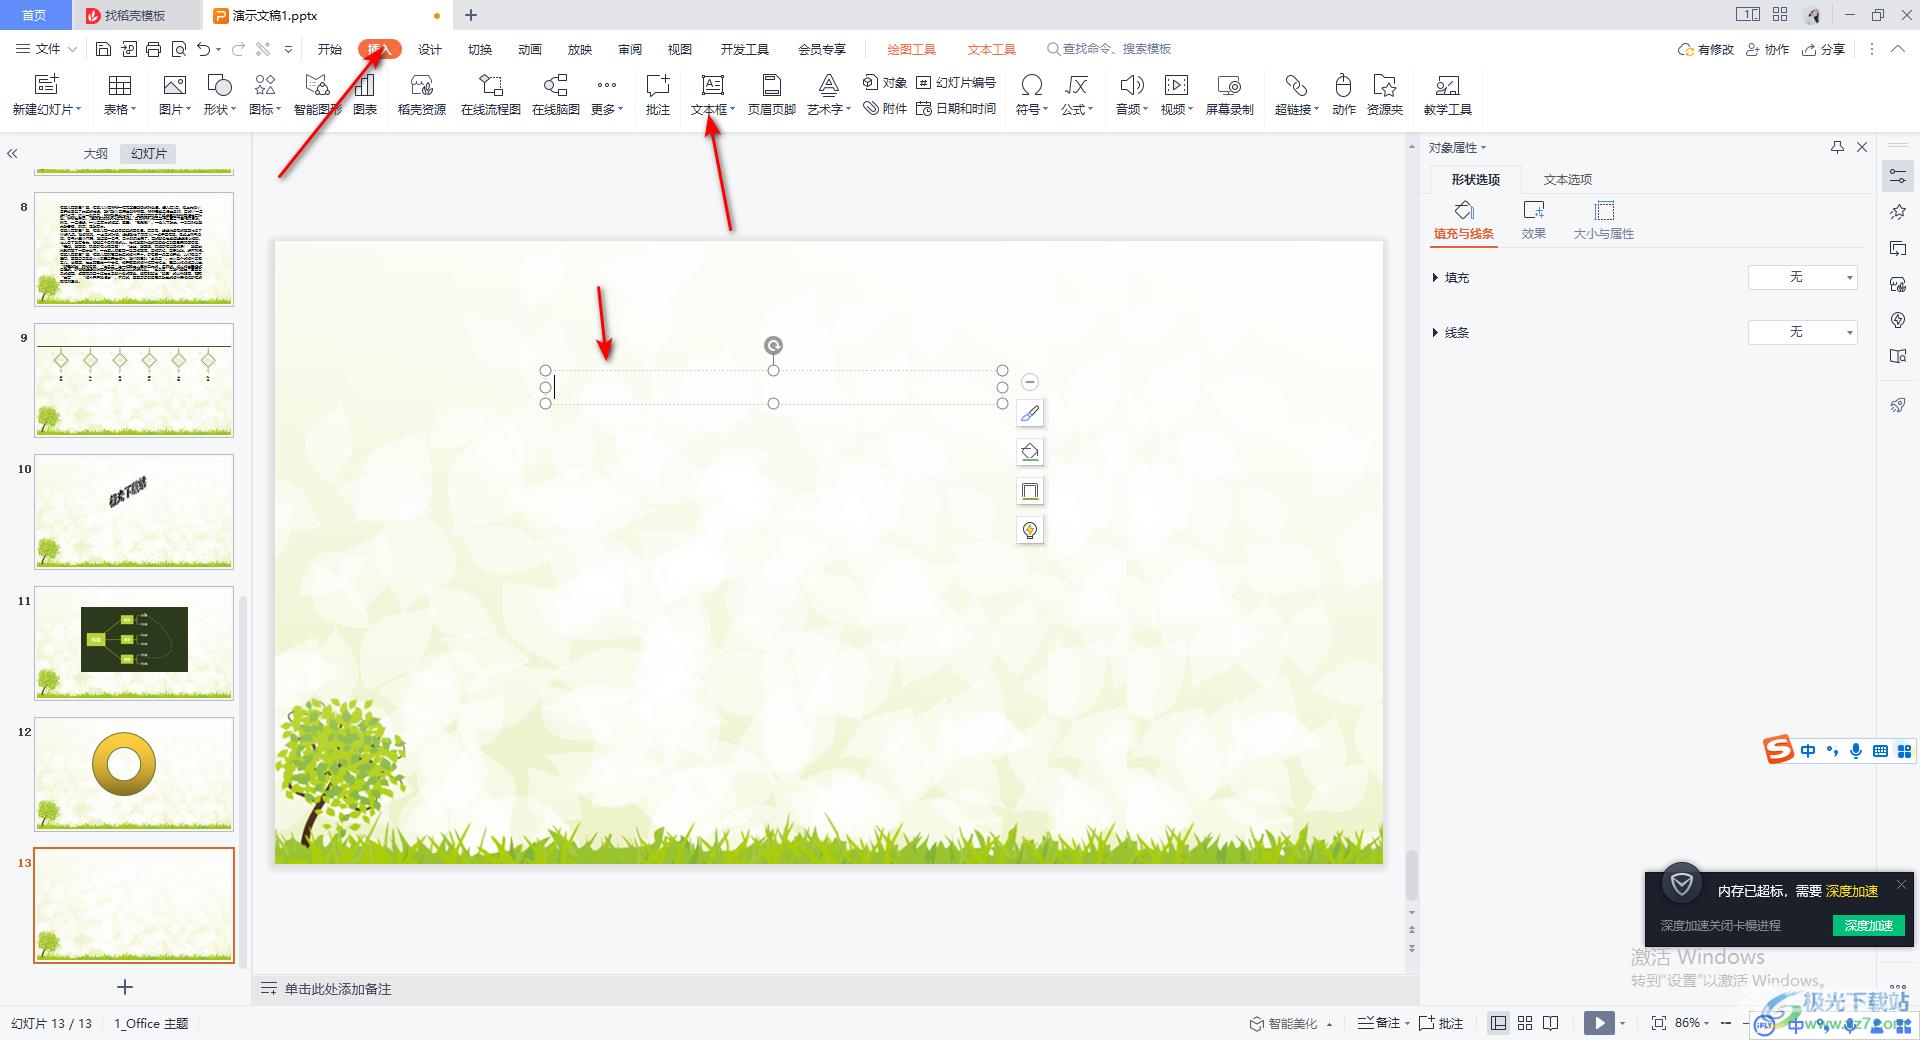Click the shape fill icon beside textbox
This screenshot has width=1920, height=1040.
point(1029,452)
